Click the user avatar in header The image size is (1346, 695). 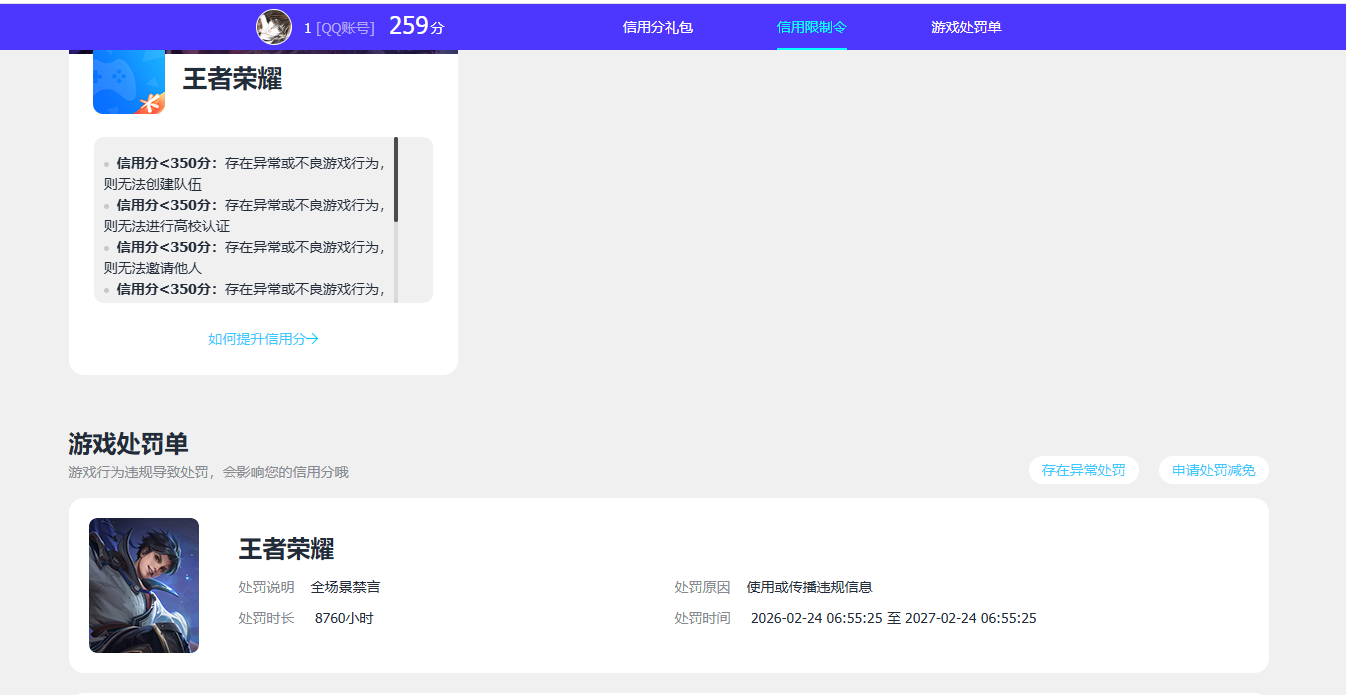[273, 27]
